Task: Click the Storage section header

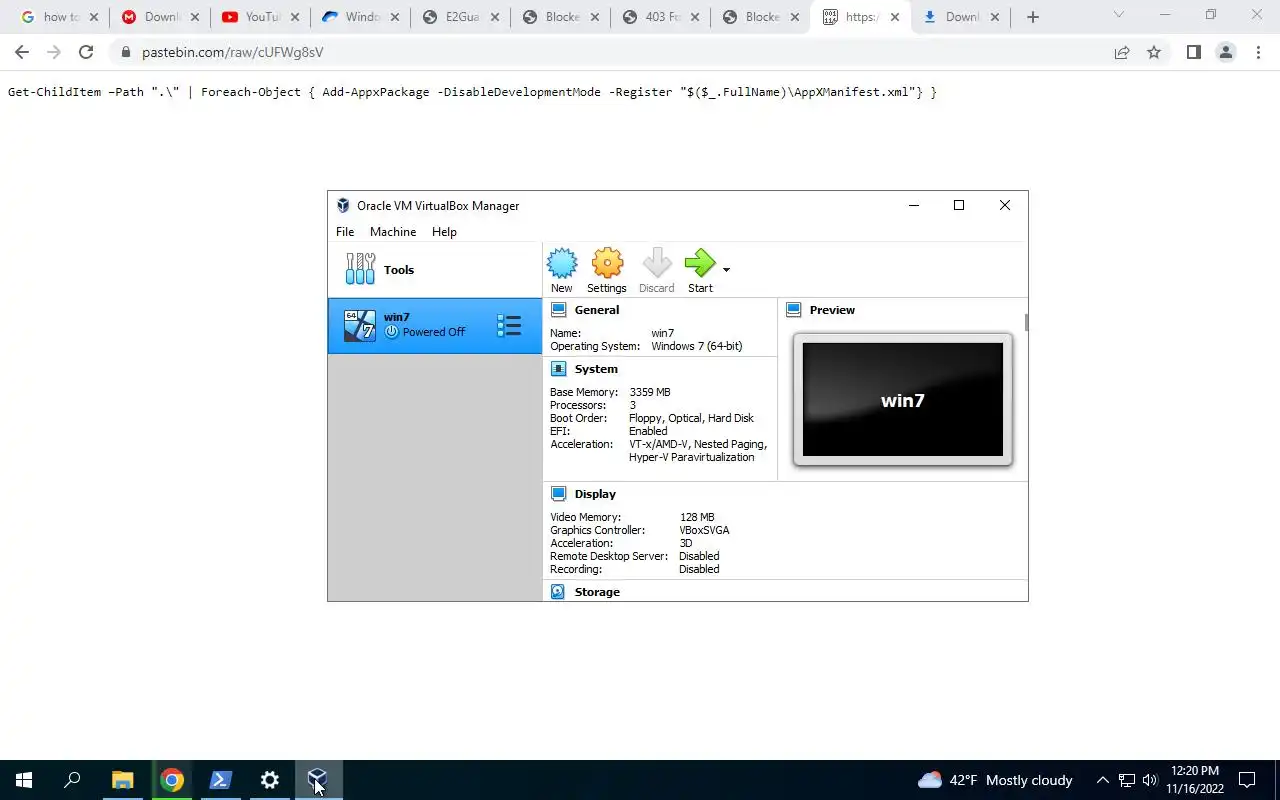Action: pyautogui.click(x=597, y=592)
